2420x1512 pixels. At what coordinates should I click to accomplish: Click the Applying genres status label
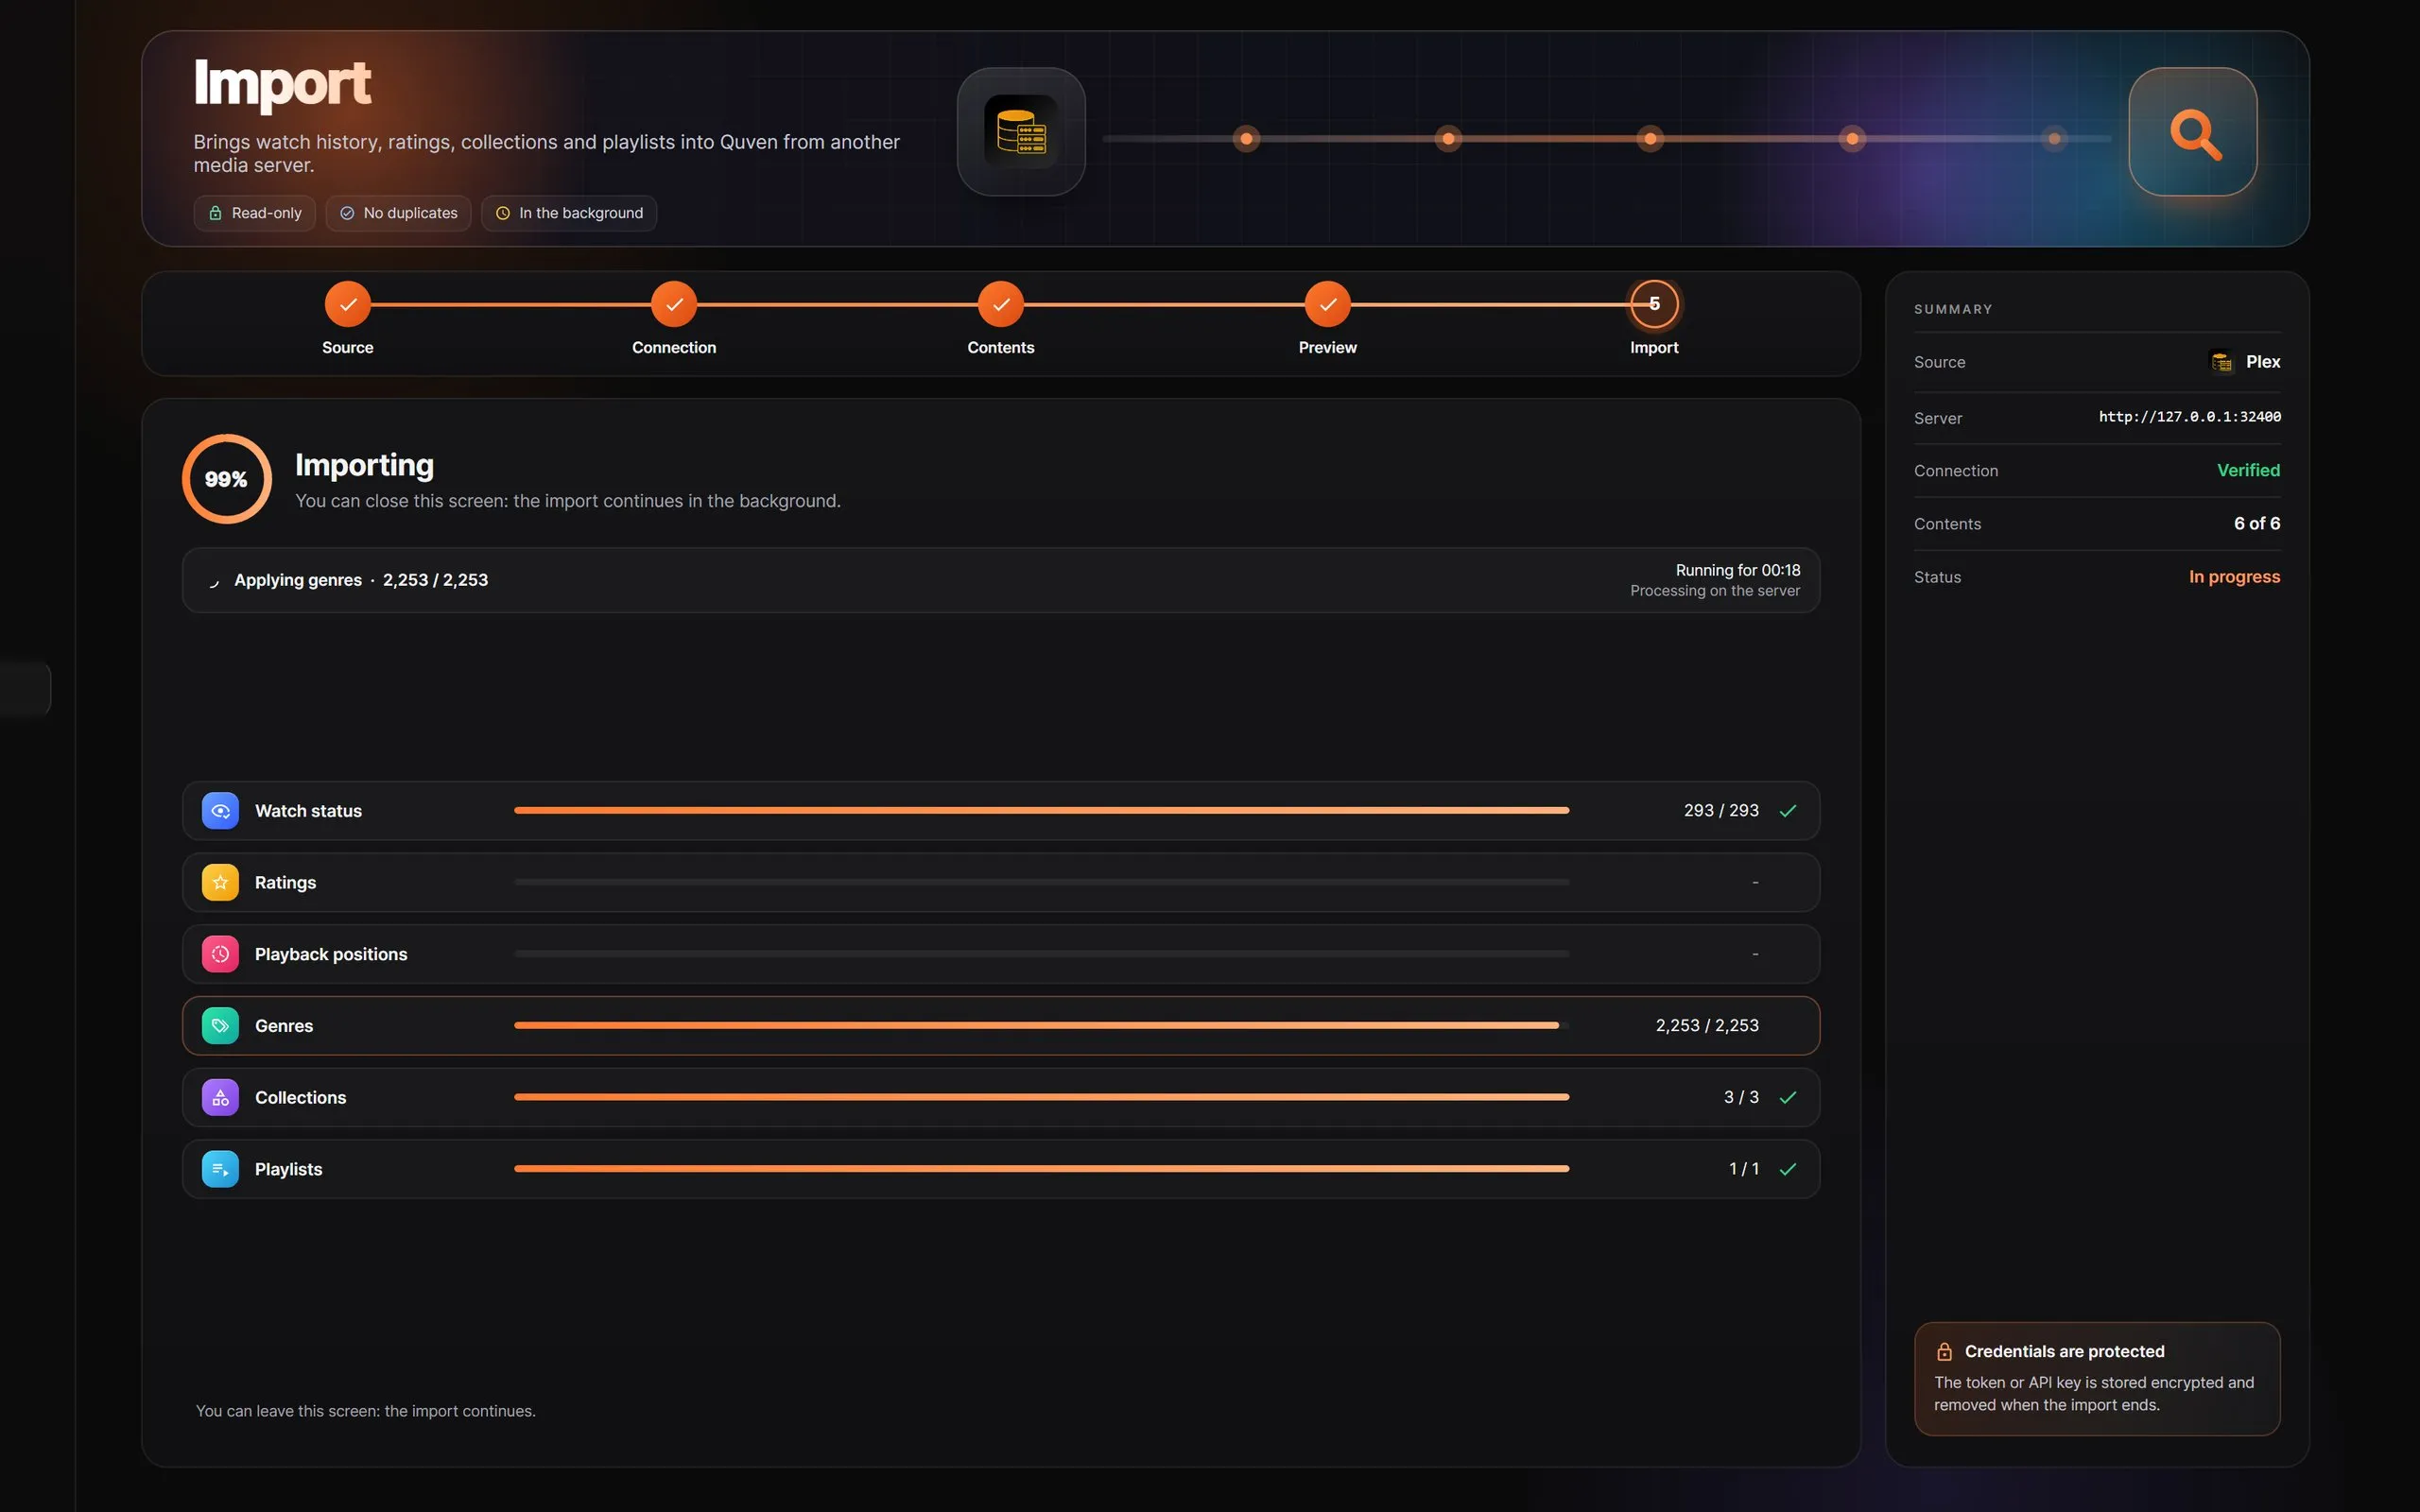298,581
